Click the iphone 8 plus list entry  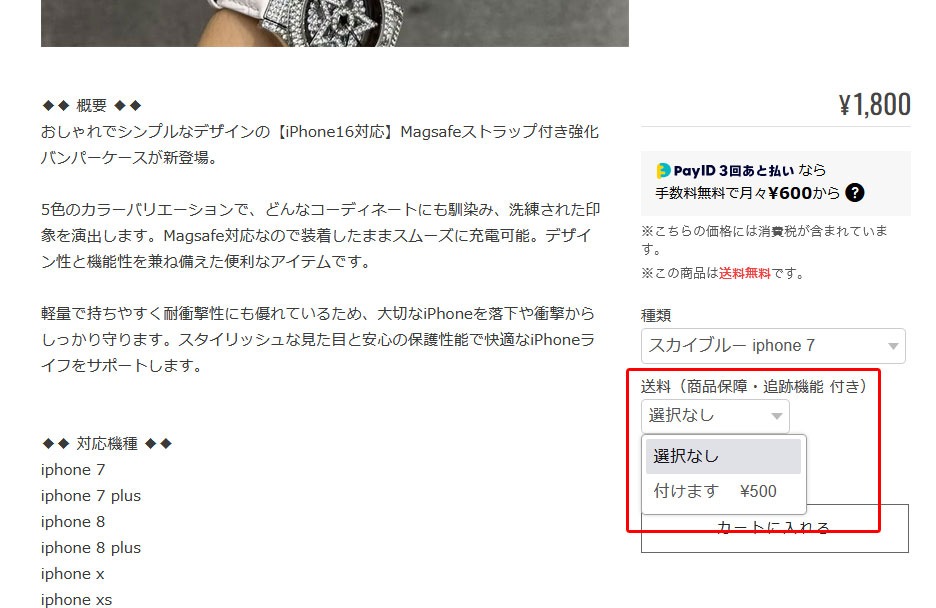tap(91, 548)
